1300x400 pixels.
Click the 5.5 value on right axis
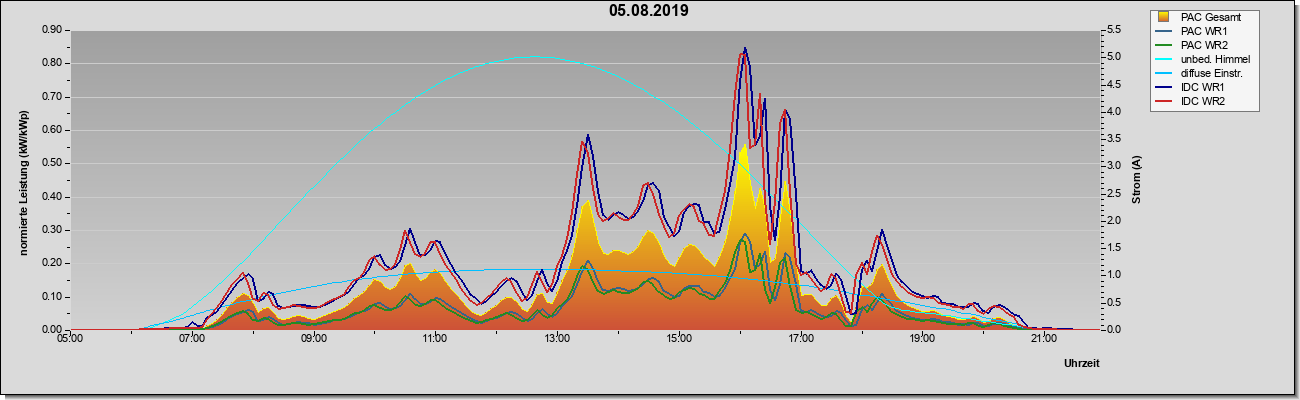click(x=1111, y=30)
